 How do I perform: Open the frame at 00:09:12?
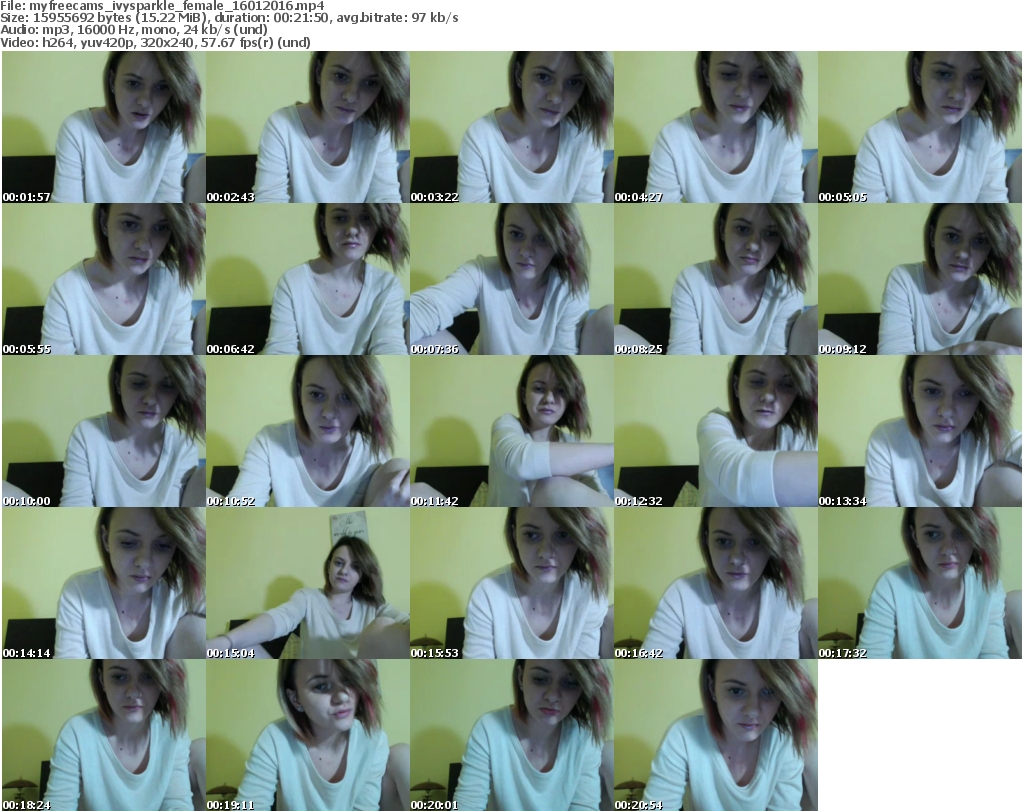click(920, 279)
